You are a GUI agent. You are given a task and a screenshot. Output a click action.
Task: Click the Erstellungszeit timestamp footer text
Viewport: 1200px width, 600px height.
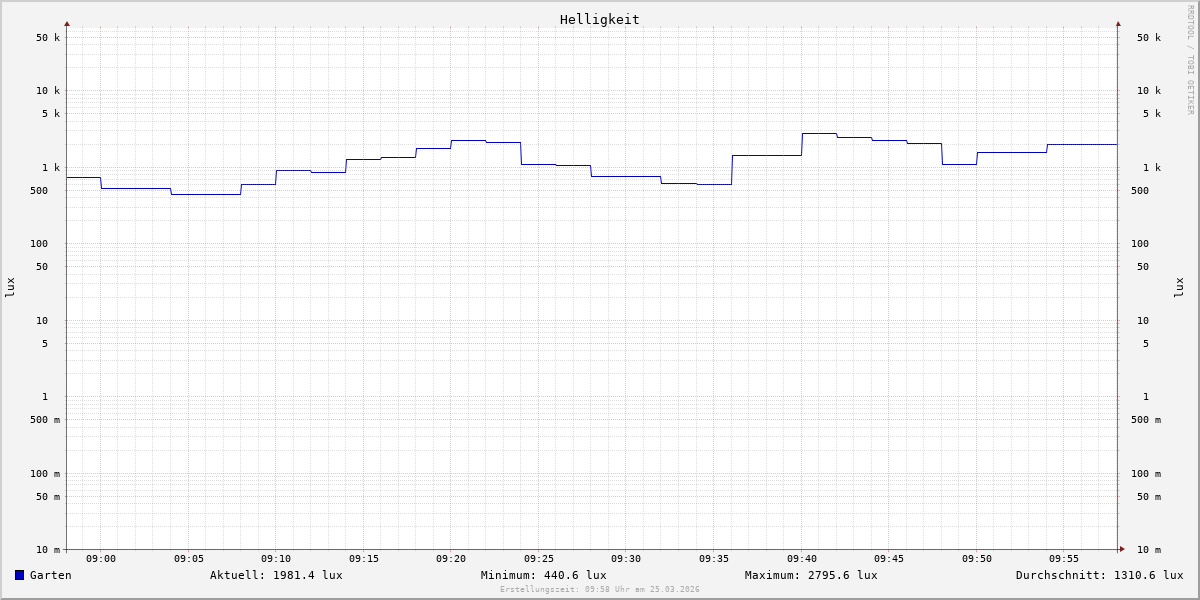[x=600, y=590]
